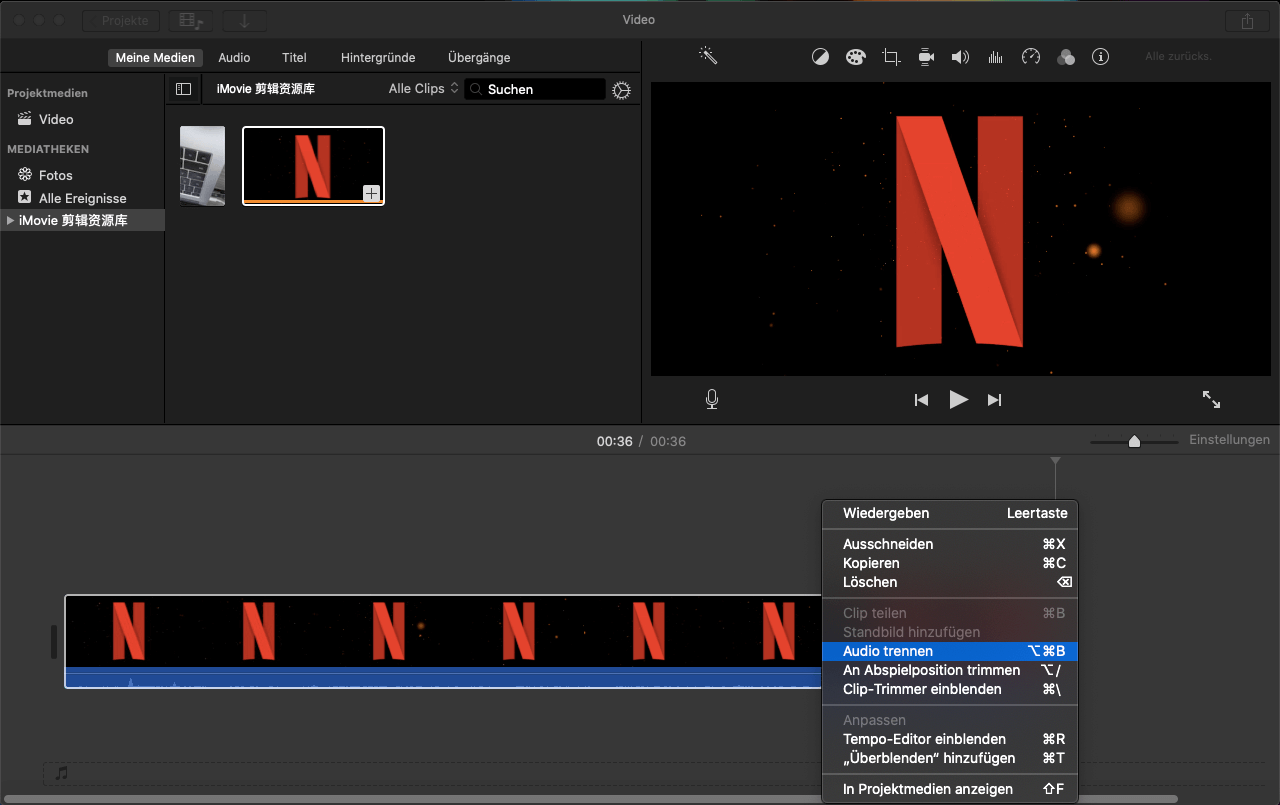Open the volume speaker icon
The width and height of the screenshot is (1280, 805).
click(960, 57)
